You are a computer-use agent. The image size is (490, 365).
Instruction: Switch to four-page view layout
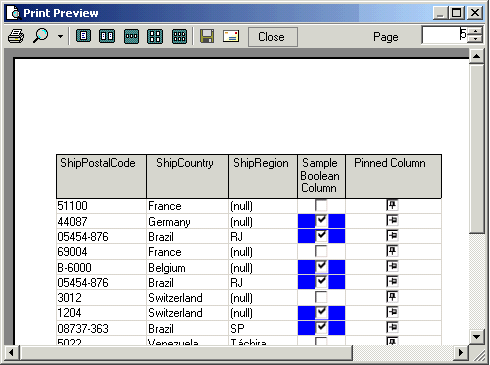coord(155,36)
